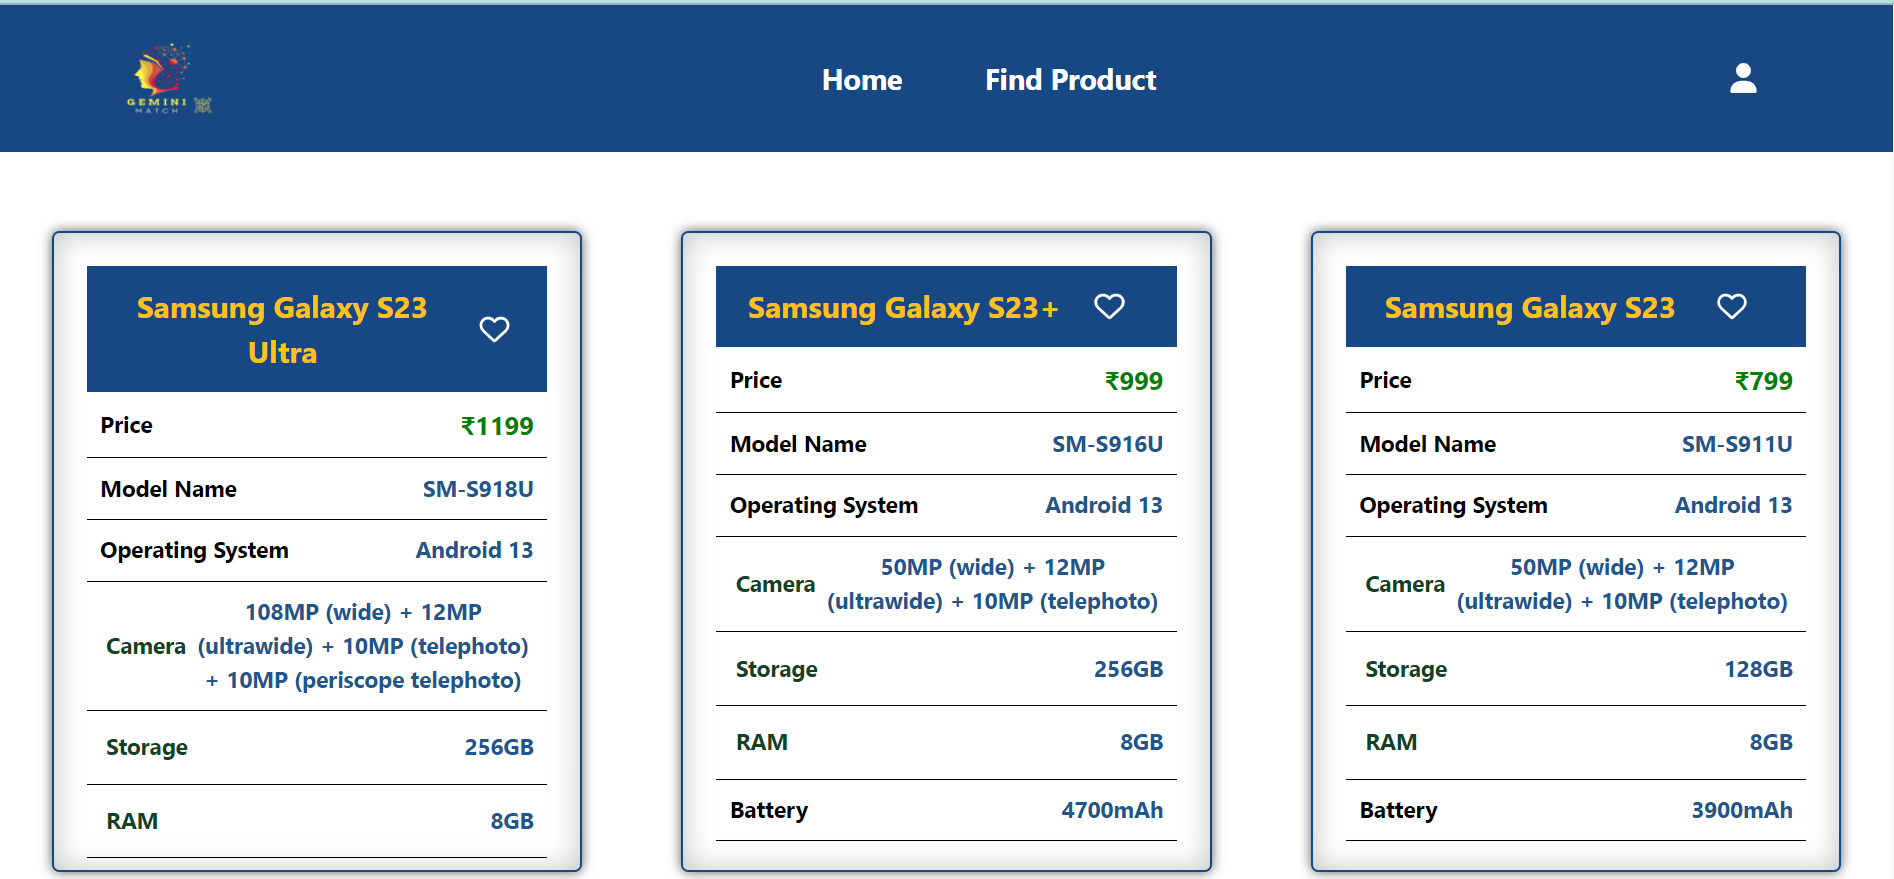Click model name SM-S911U
The height and width of the screenshot is (879, 1894).
[1737, 444]
